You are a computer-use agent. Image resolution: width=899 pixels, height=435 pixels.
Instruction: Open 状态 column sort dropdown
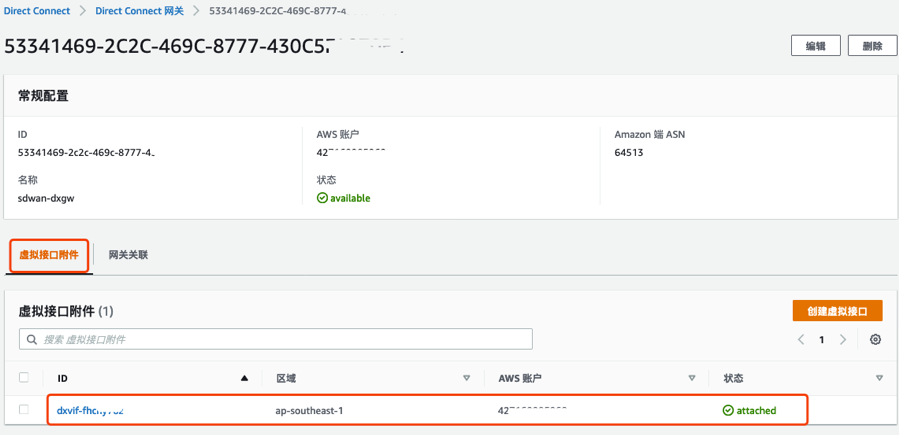(879, 378)
